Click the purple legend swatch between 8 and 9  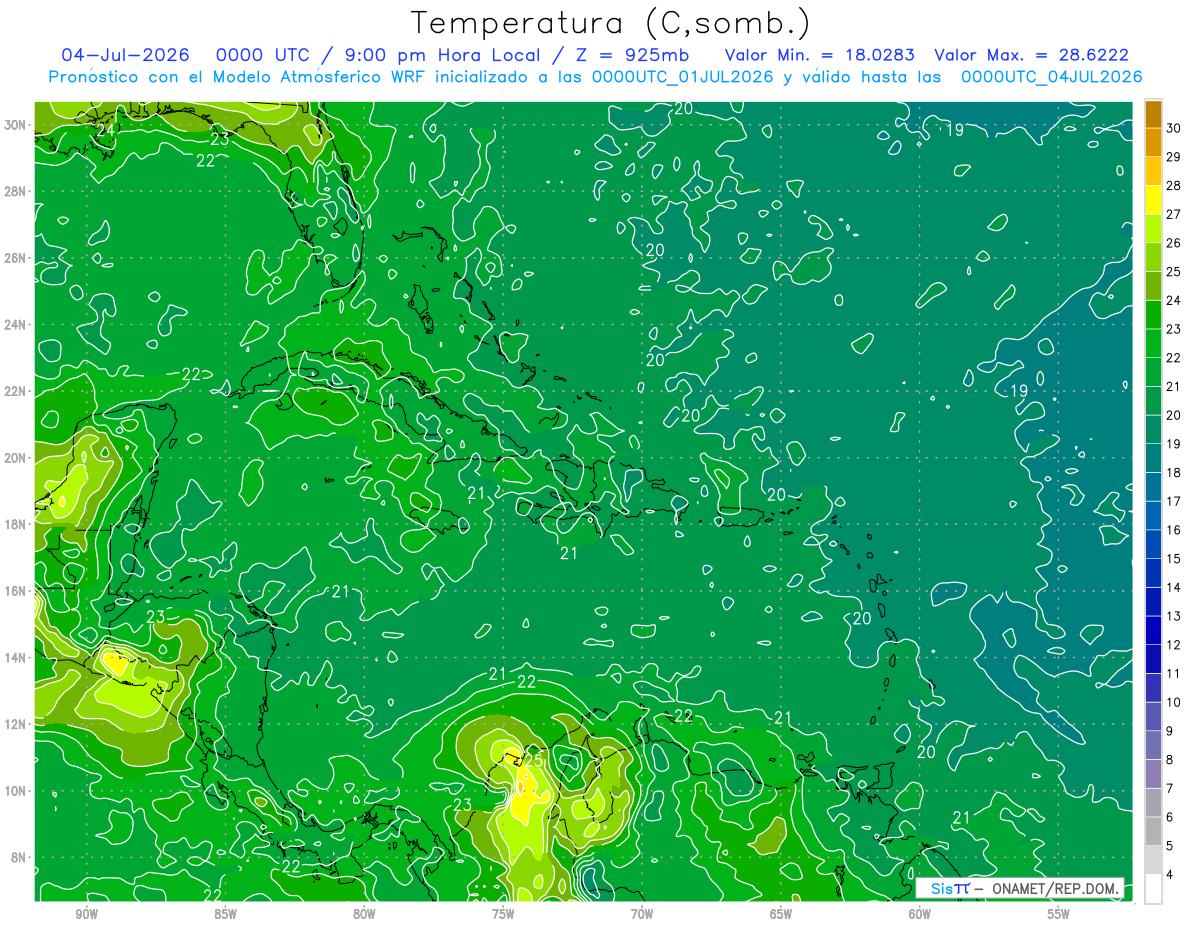(x=1153, y=746)
